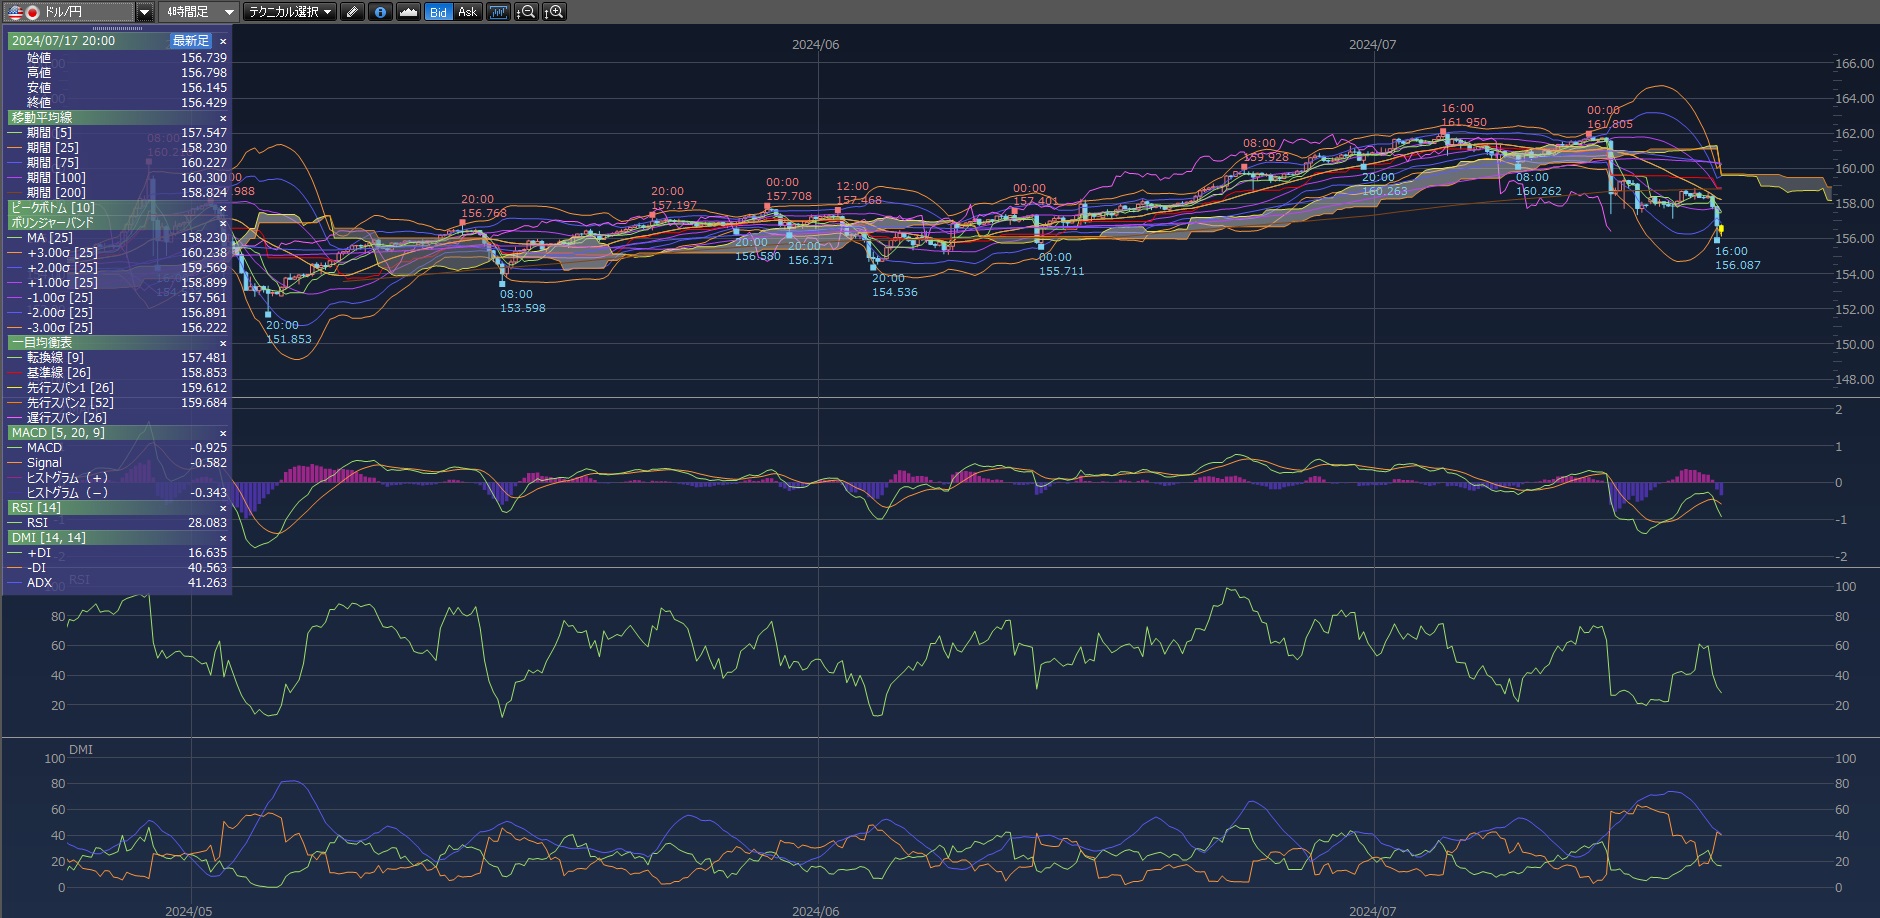
Task: Click the blue information icon
Action: coord(380,12)
